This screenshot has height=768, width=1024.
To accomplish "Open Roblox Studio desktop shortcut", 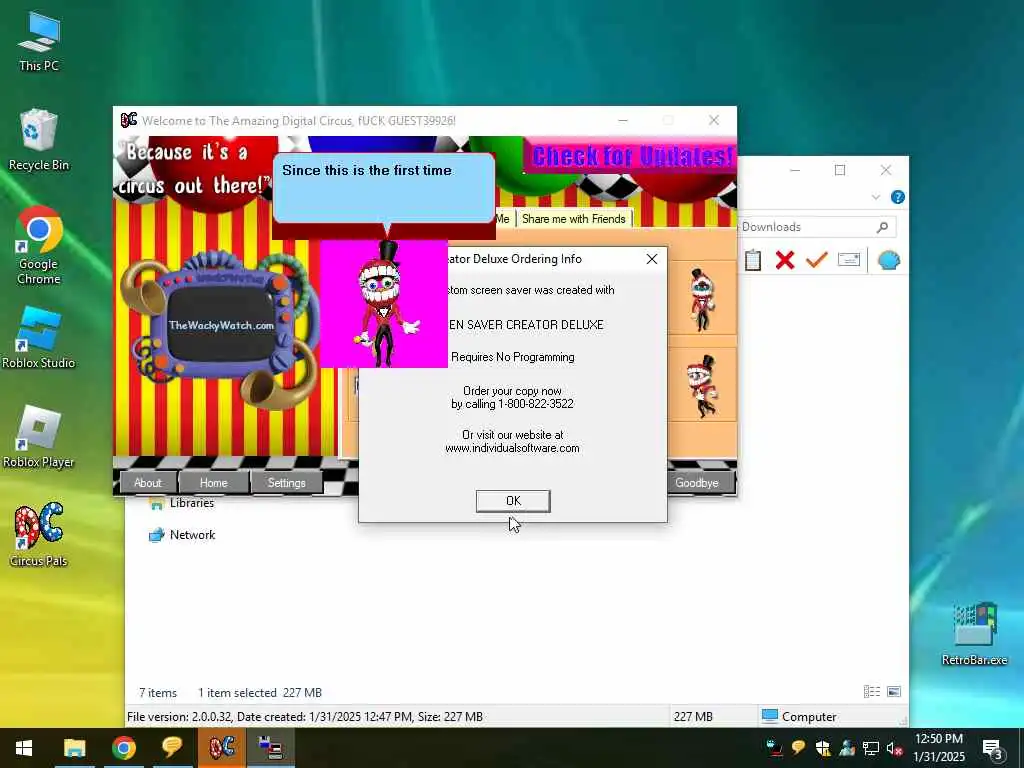I will coord(39,338).
